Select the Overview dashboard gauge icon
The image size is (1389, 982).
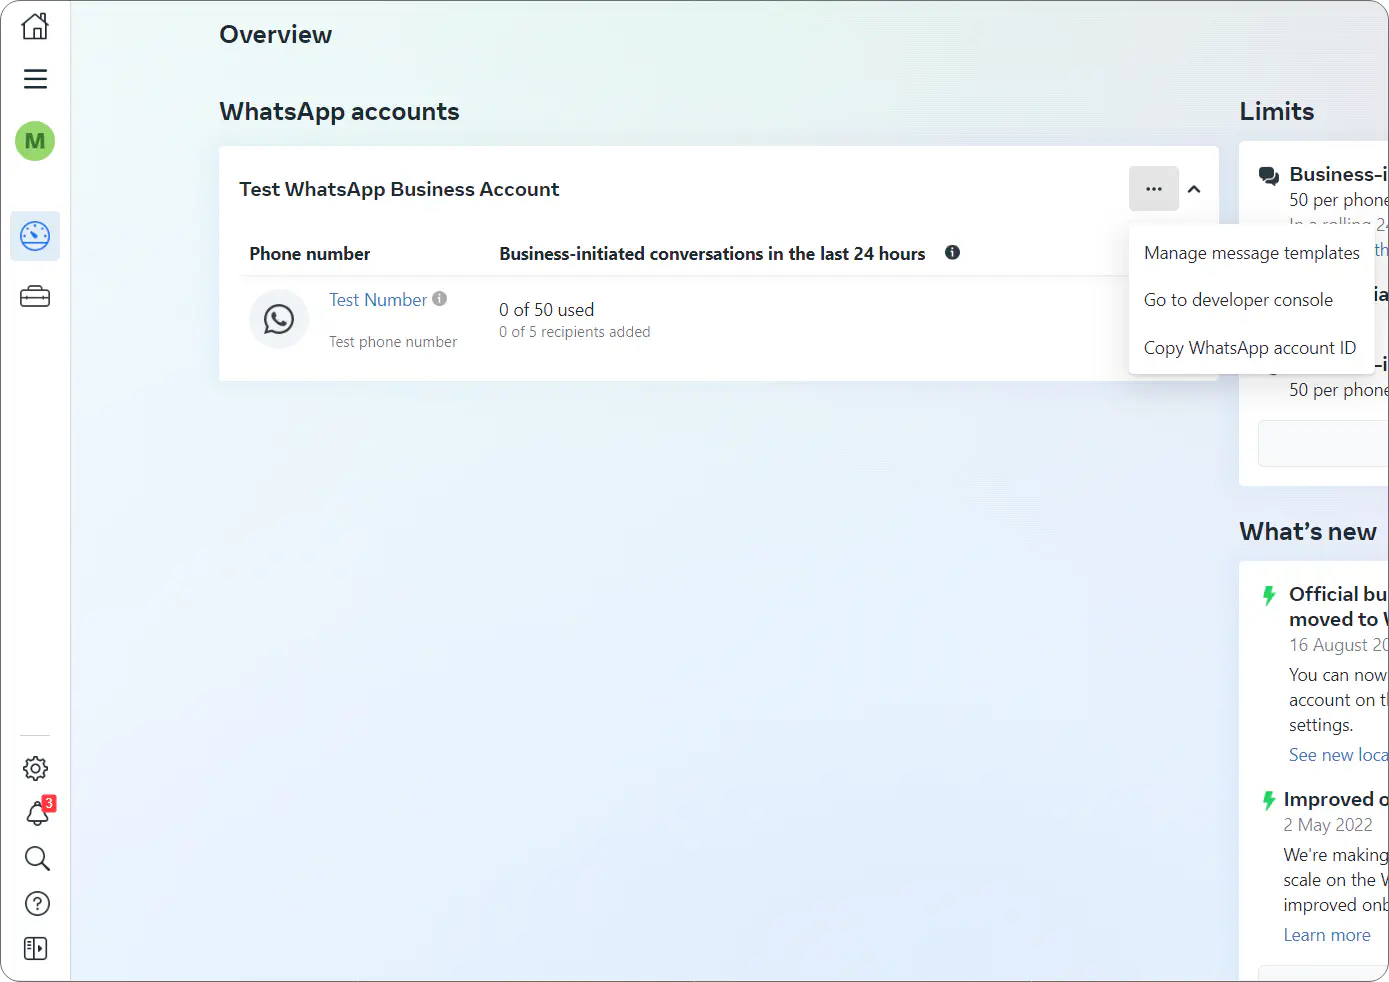click(x=35, y=236)
